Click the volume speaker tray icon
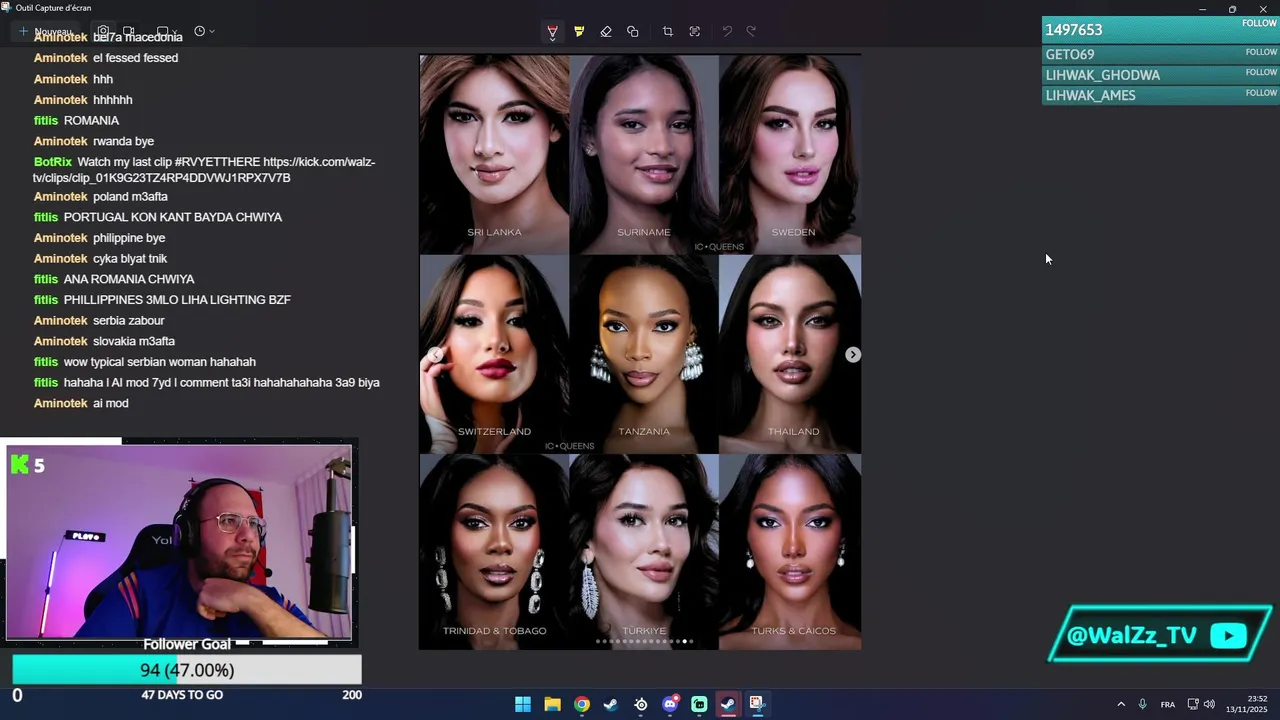Viewport: 1280px width, 720px height. pos(1209,704)
